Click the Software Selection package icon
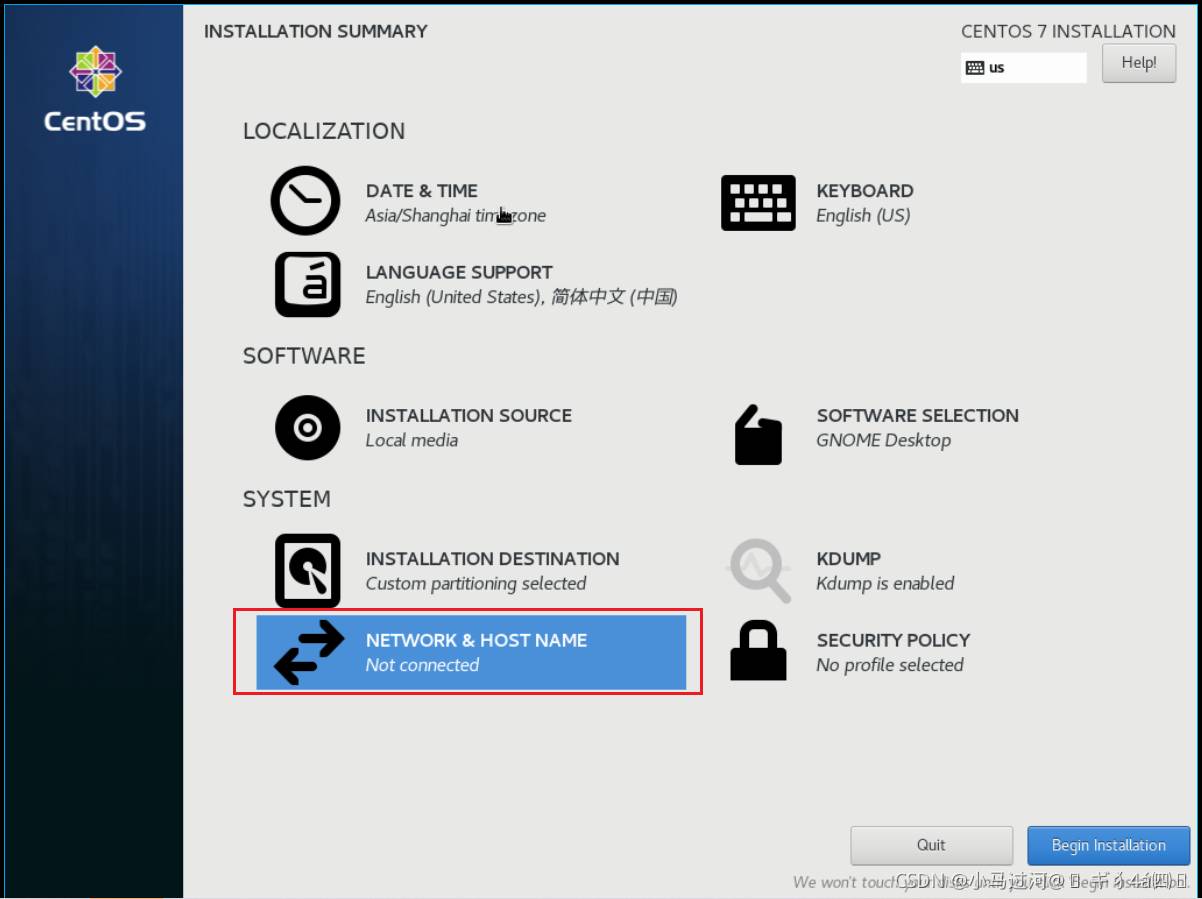This screenshot has height=899, width=1202. tap(758, 435)
